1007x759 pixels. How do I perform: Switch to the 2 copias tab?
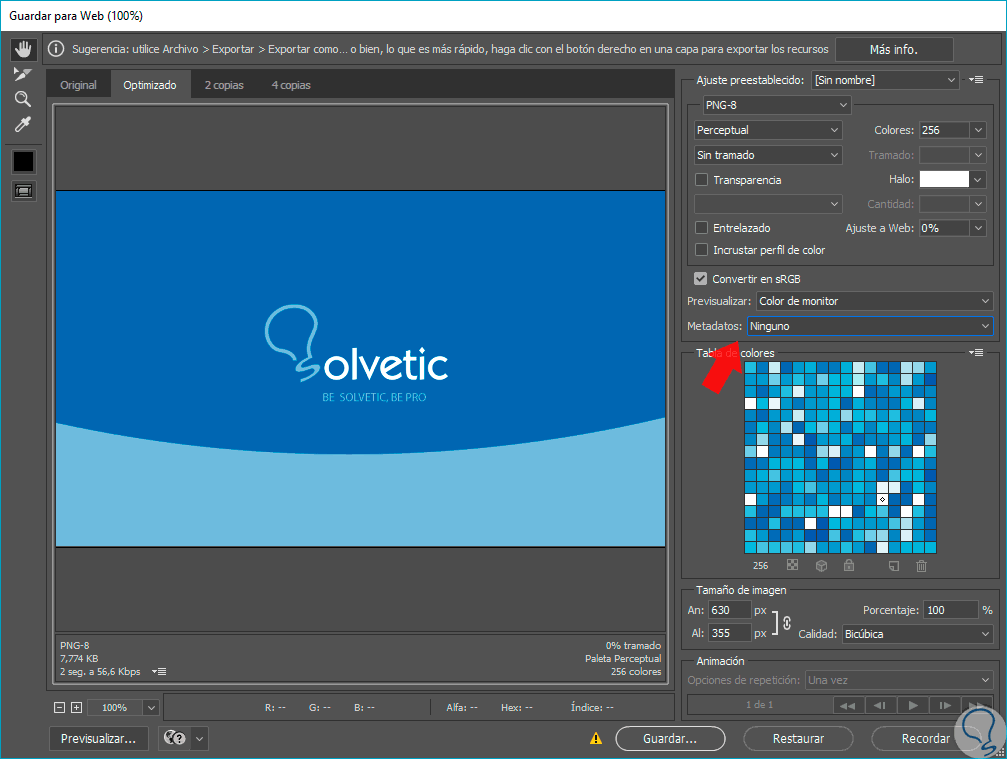coord(224,85)
